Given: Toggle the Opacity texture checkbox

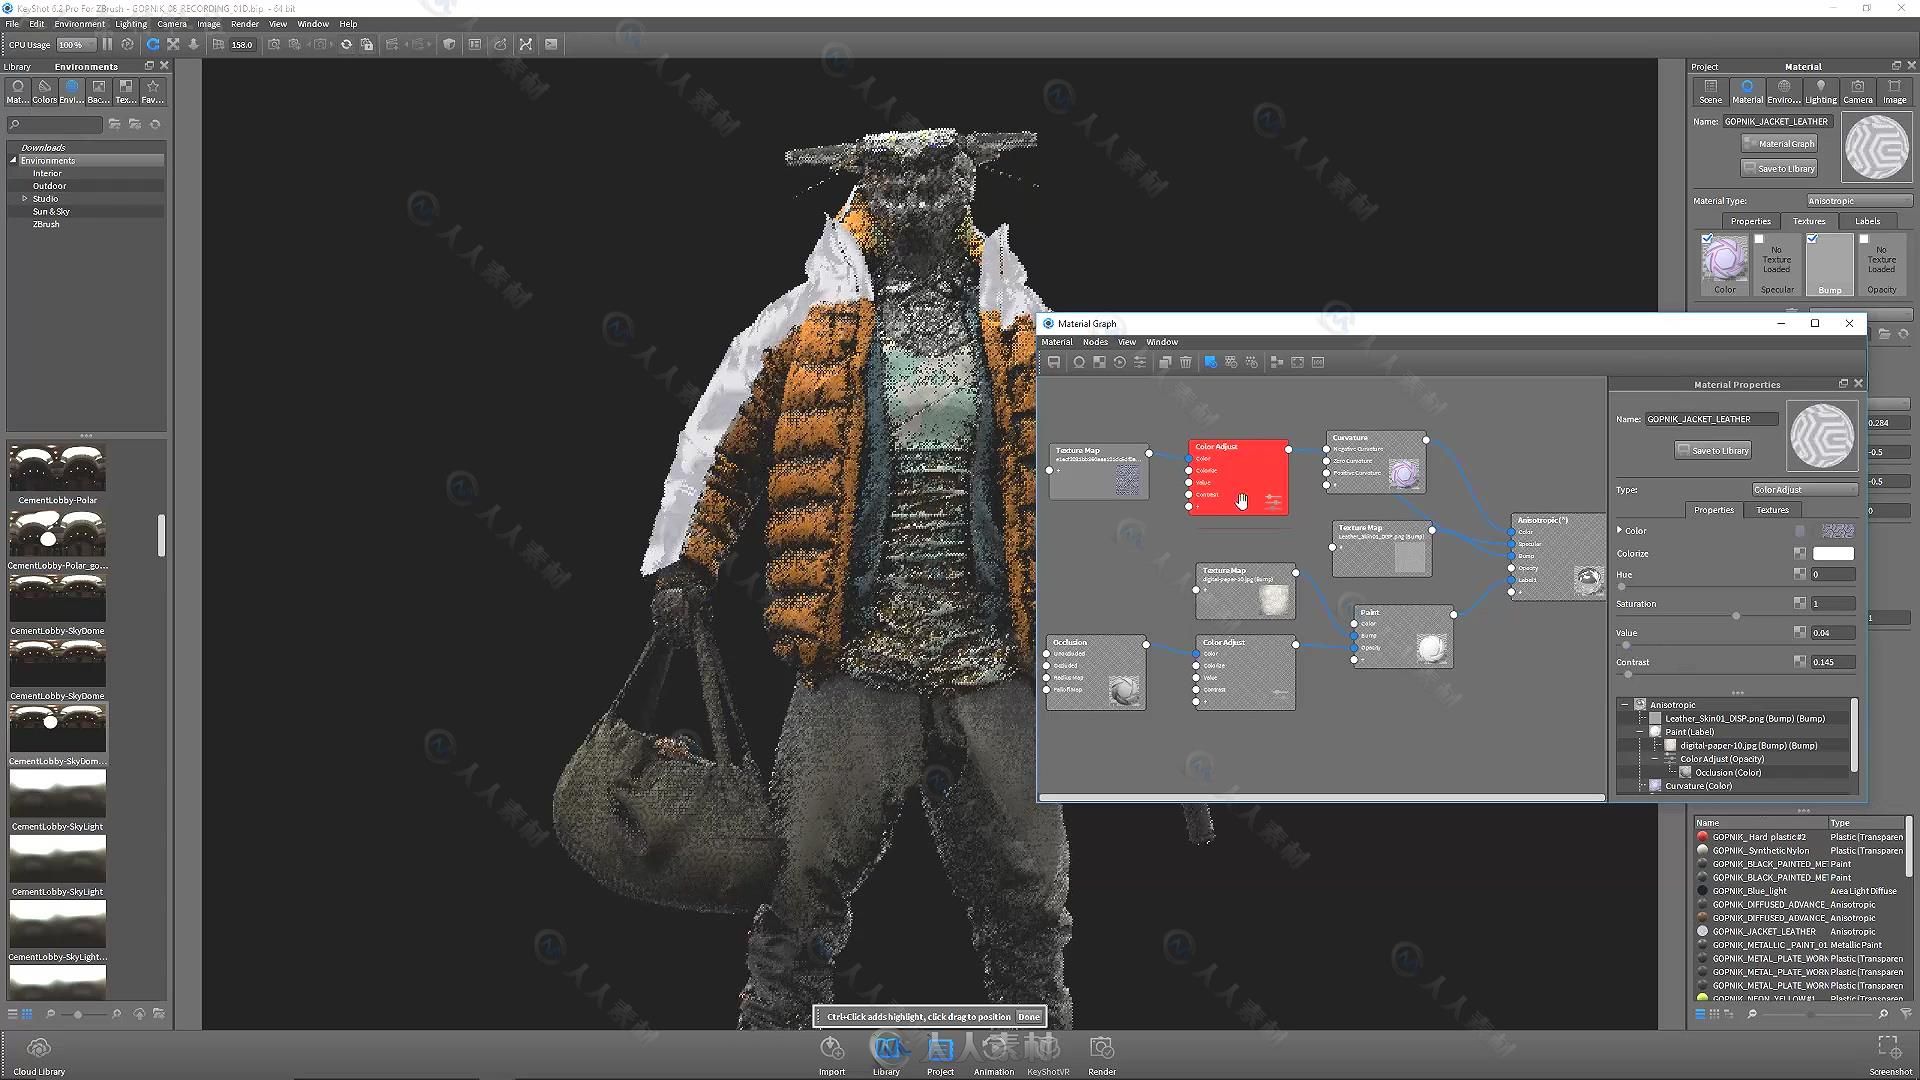Looking at the screenshot, I should [x=1864, y=239].
